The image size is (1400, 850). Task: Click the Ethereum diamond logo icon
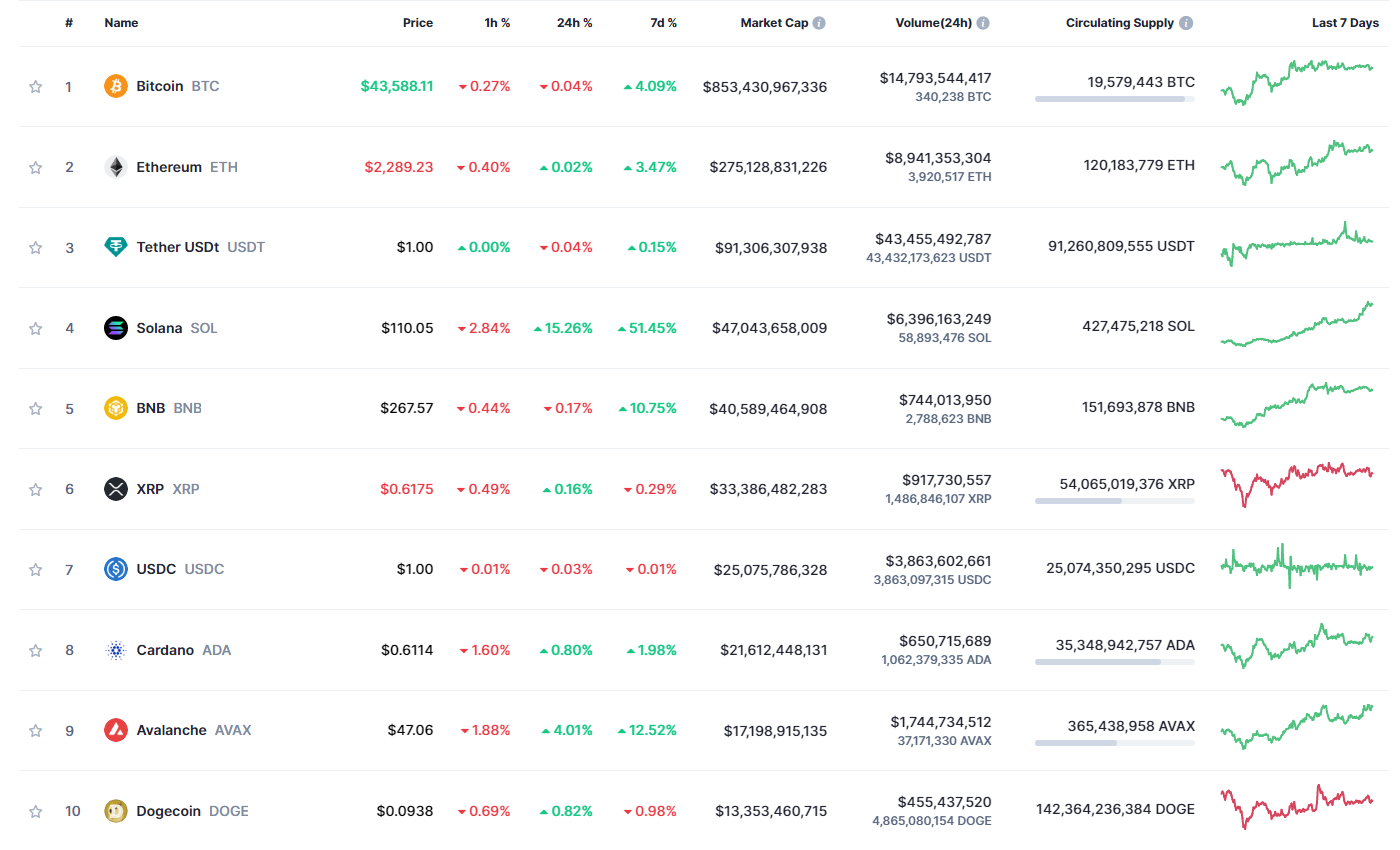click(x=116, y=167)
